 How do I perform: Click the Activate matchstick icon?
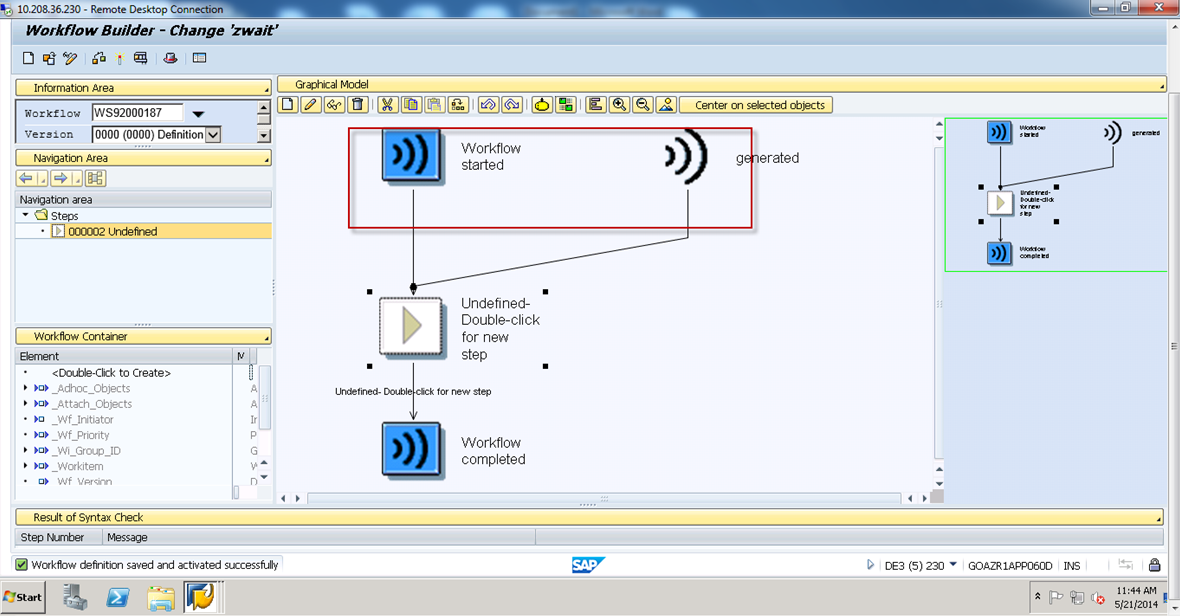tap(120, 58)
